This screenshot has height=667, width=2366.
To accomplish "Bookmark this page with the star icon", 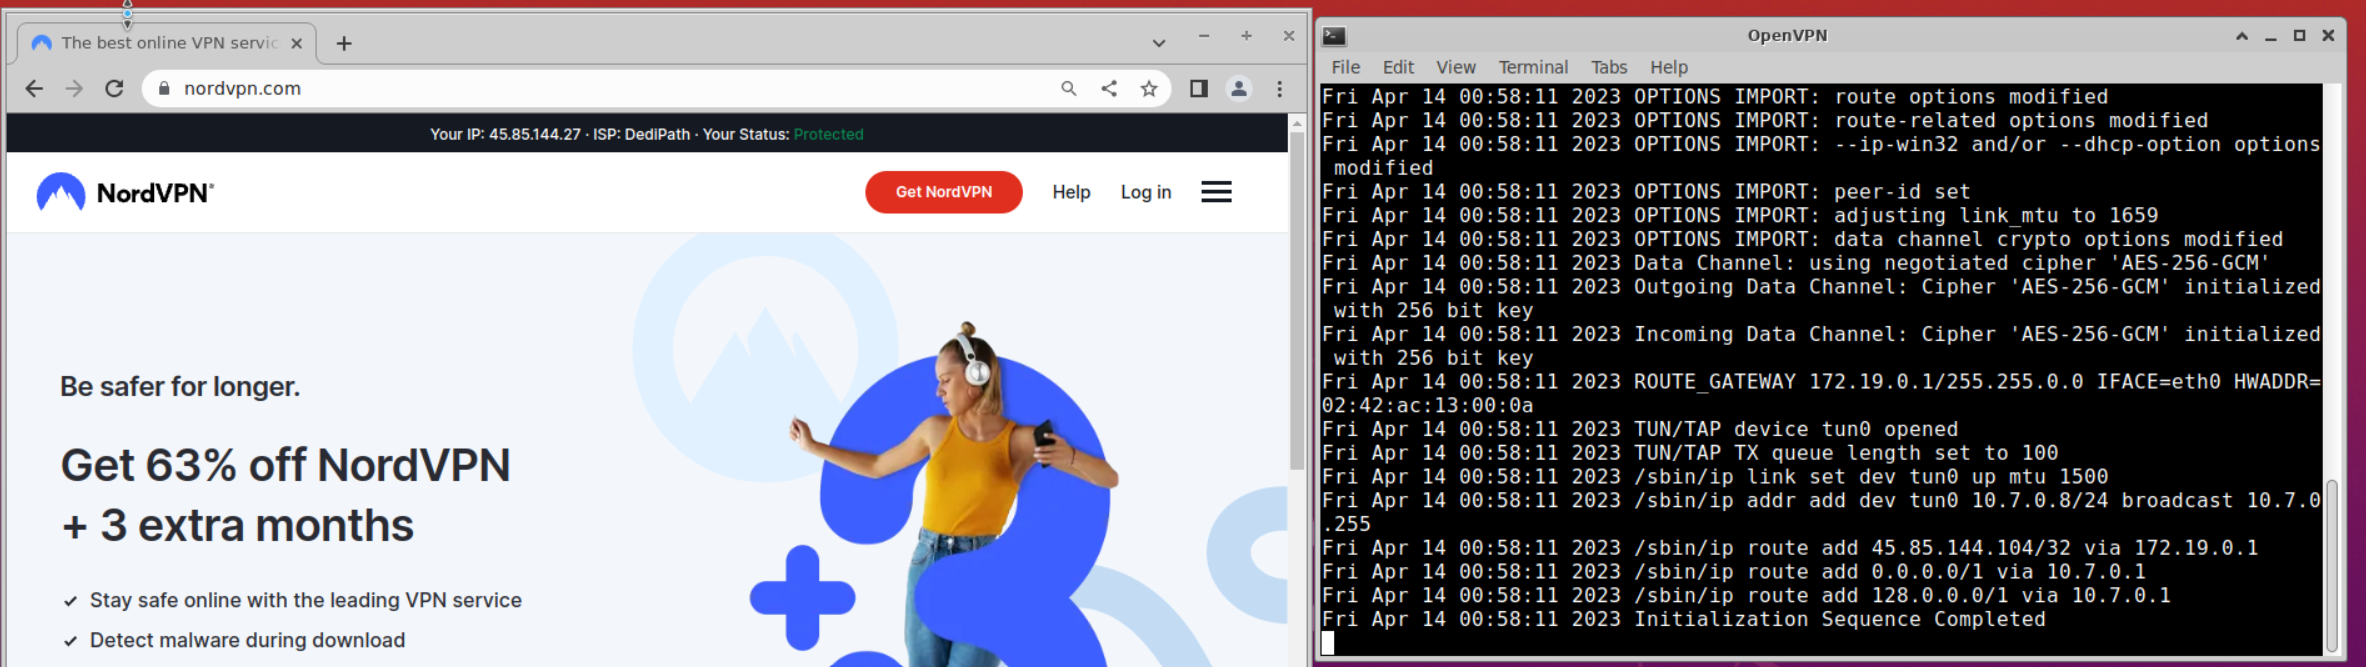I will click(1149, 89).
